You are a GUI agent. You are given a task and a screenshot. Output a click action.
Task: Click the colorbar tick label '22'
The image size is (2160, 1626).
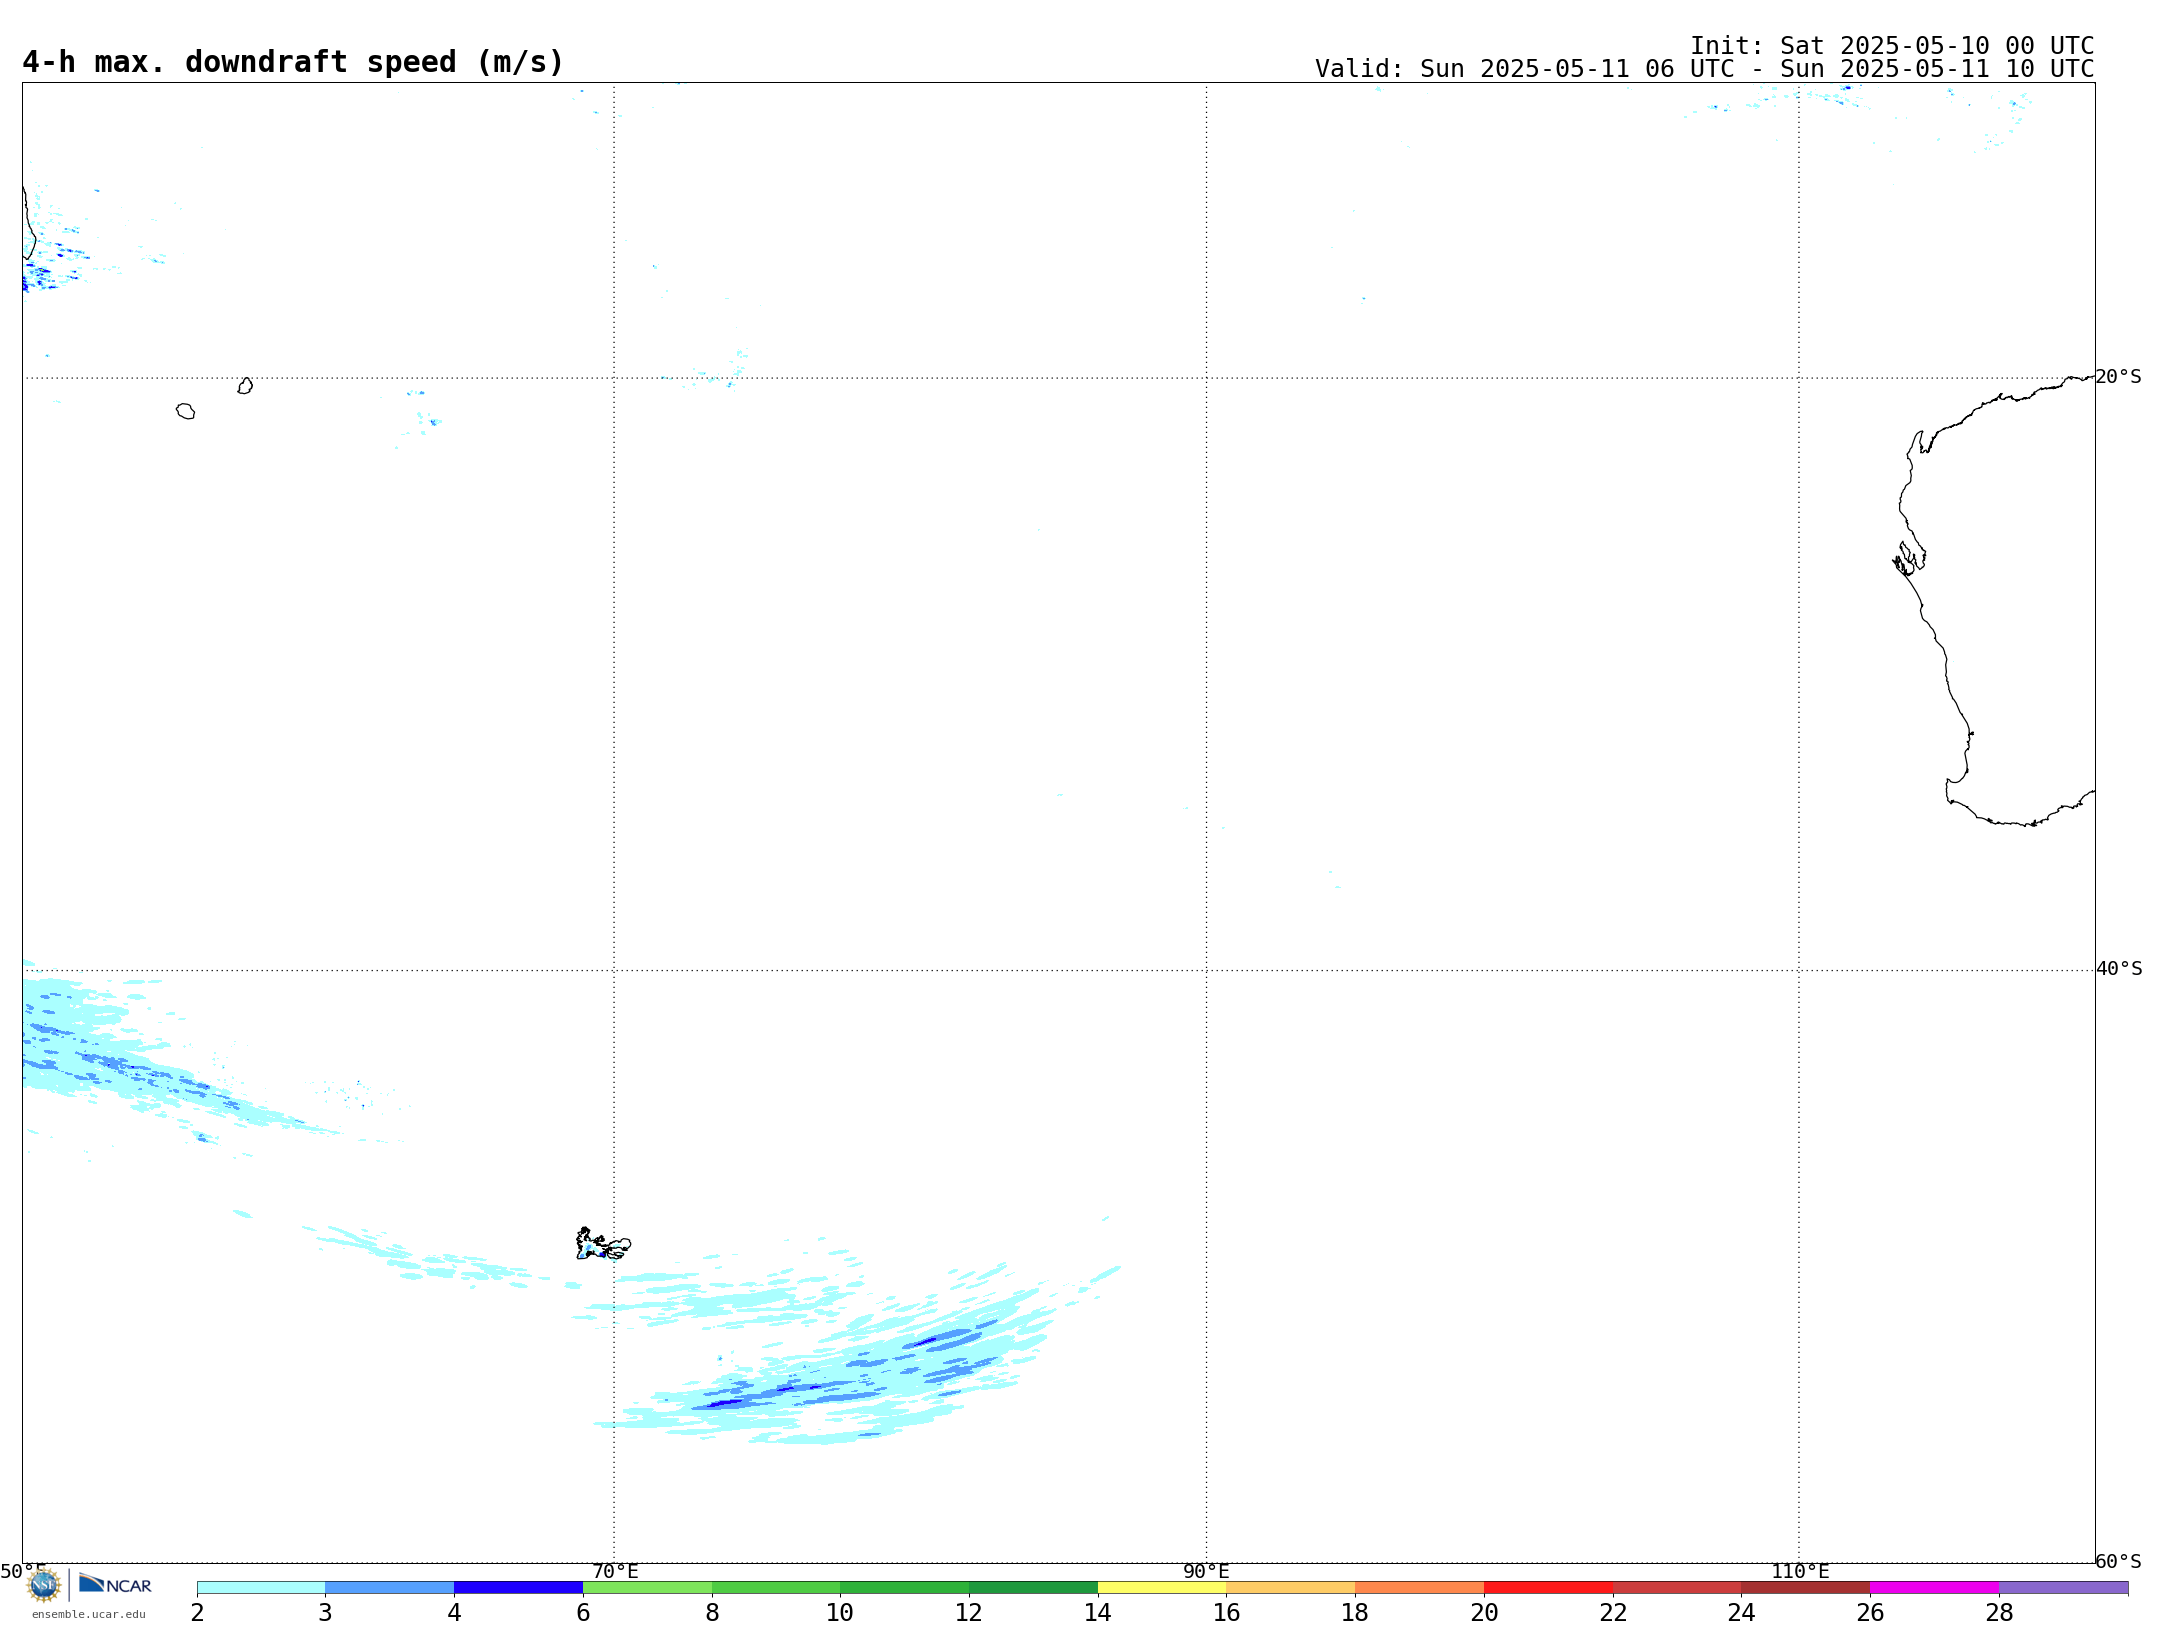point(1613,1612)
